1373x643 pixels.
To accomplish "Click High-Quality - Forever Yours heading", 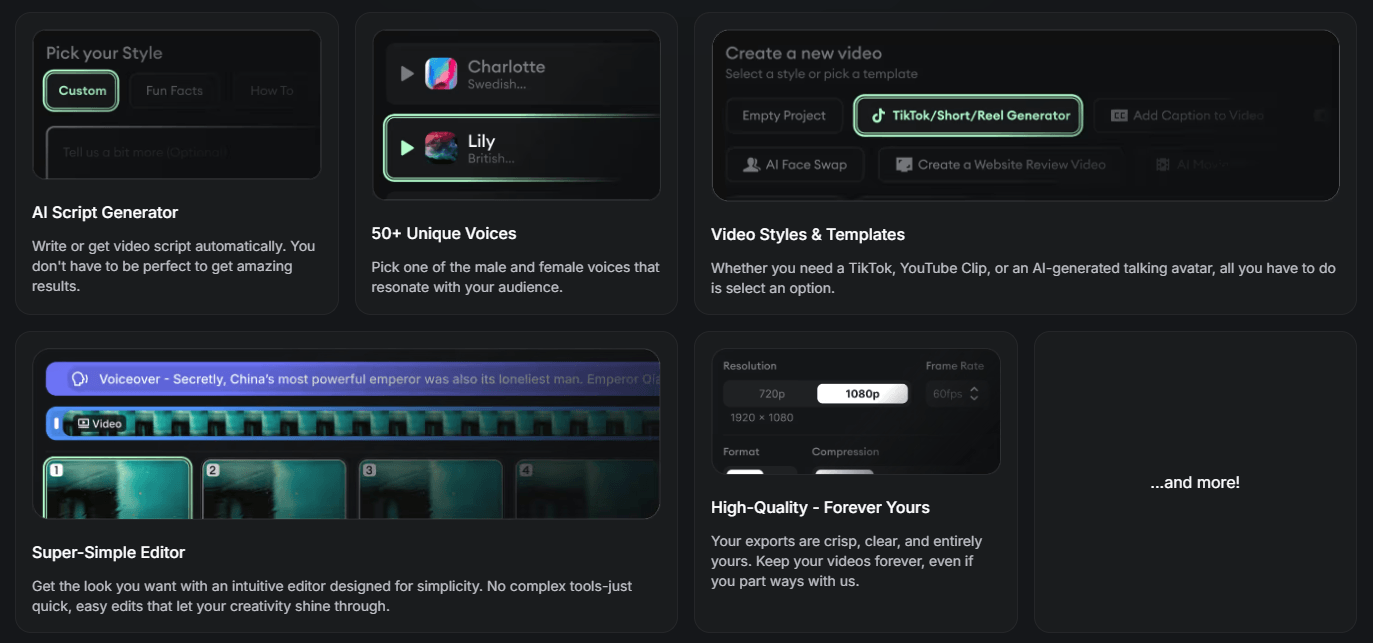I will point(821,507).
